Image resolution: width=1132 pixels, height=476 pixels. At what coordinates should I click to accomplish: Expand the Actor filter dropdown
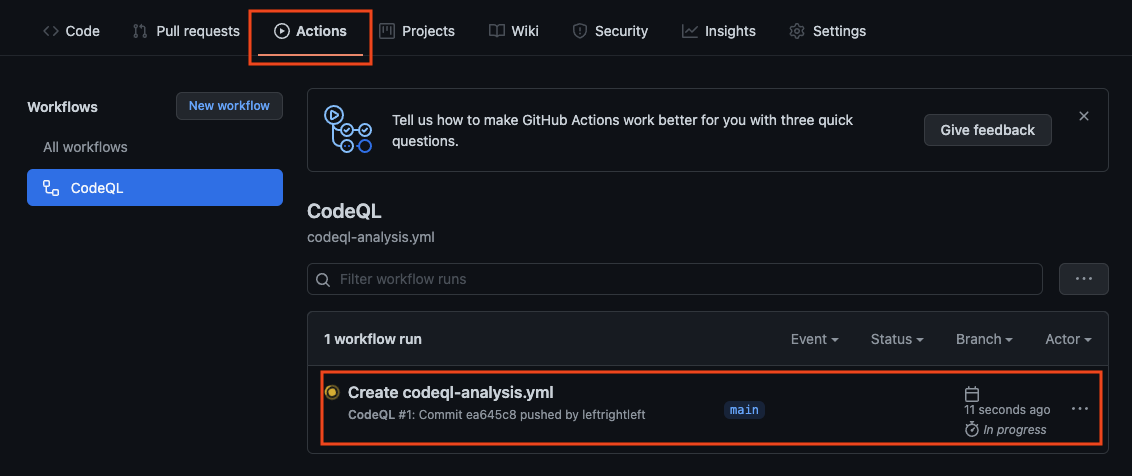1068,339
